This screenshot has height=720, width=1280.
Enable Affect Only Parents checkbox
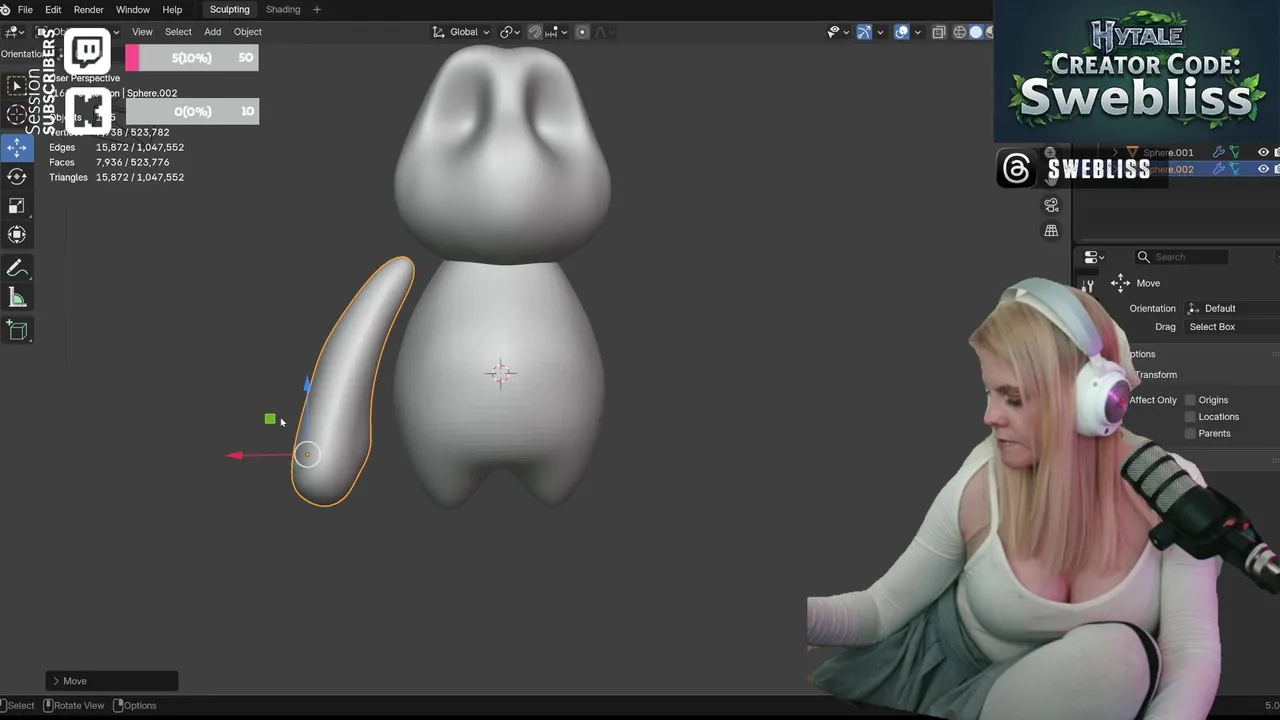pos(1190,433)
